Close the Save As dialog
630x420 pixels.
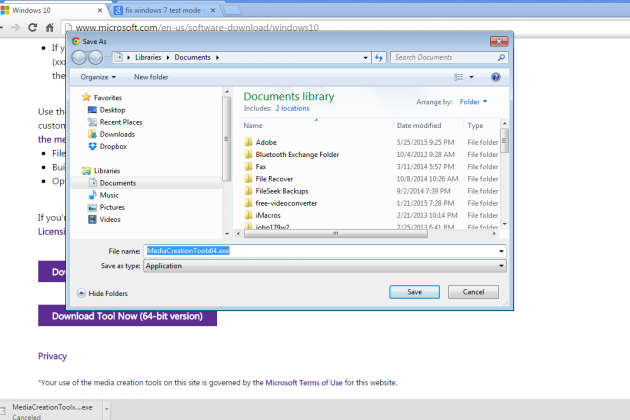click(499, 41)
